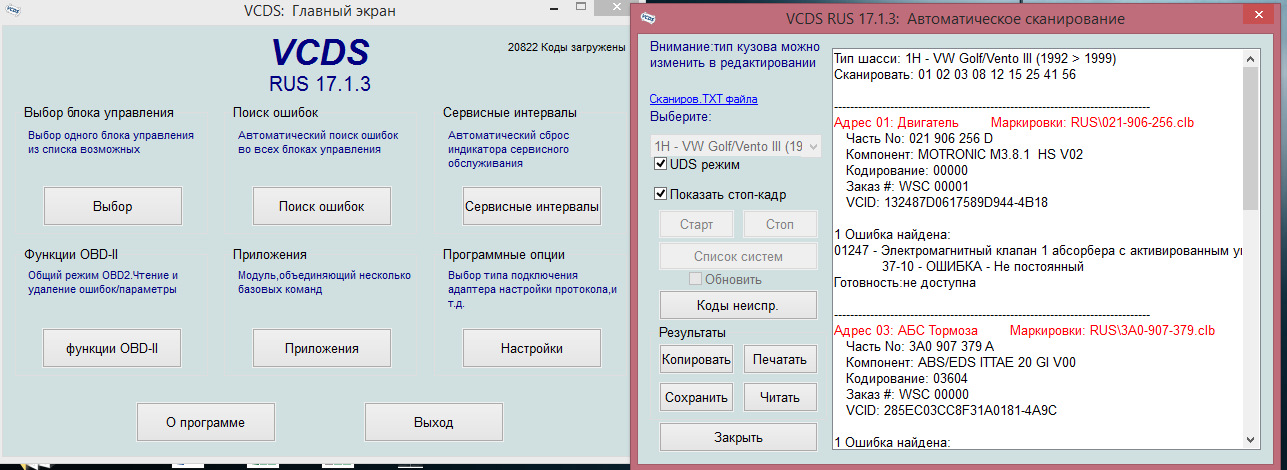Click VCID: 132487D0617589D944-4B18 line
The width and height of the screenshot is (1287, 470).
(946, 203)
